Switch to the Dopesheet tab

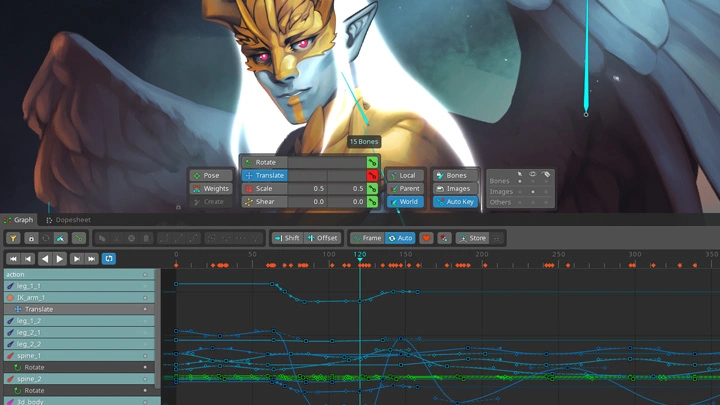click(x=68, y=220)
